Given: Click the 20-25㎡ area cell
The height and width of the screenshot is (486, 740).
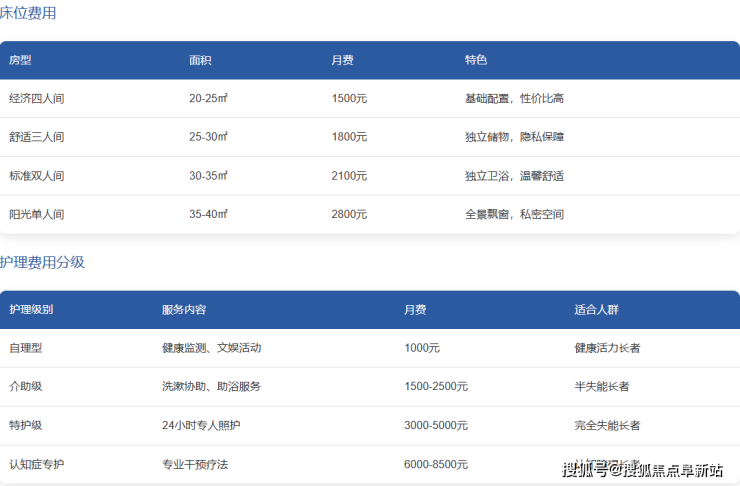Looking at the screenshot, I should click(x=208, y=98).
